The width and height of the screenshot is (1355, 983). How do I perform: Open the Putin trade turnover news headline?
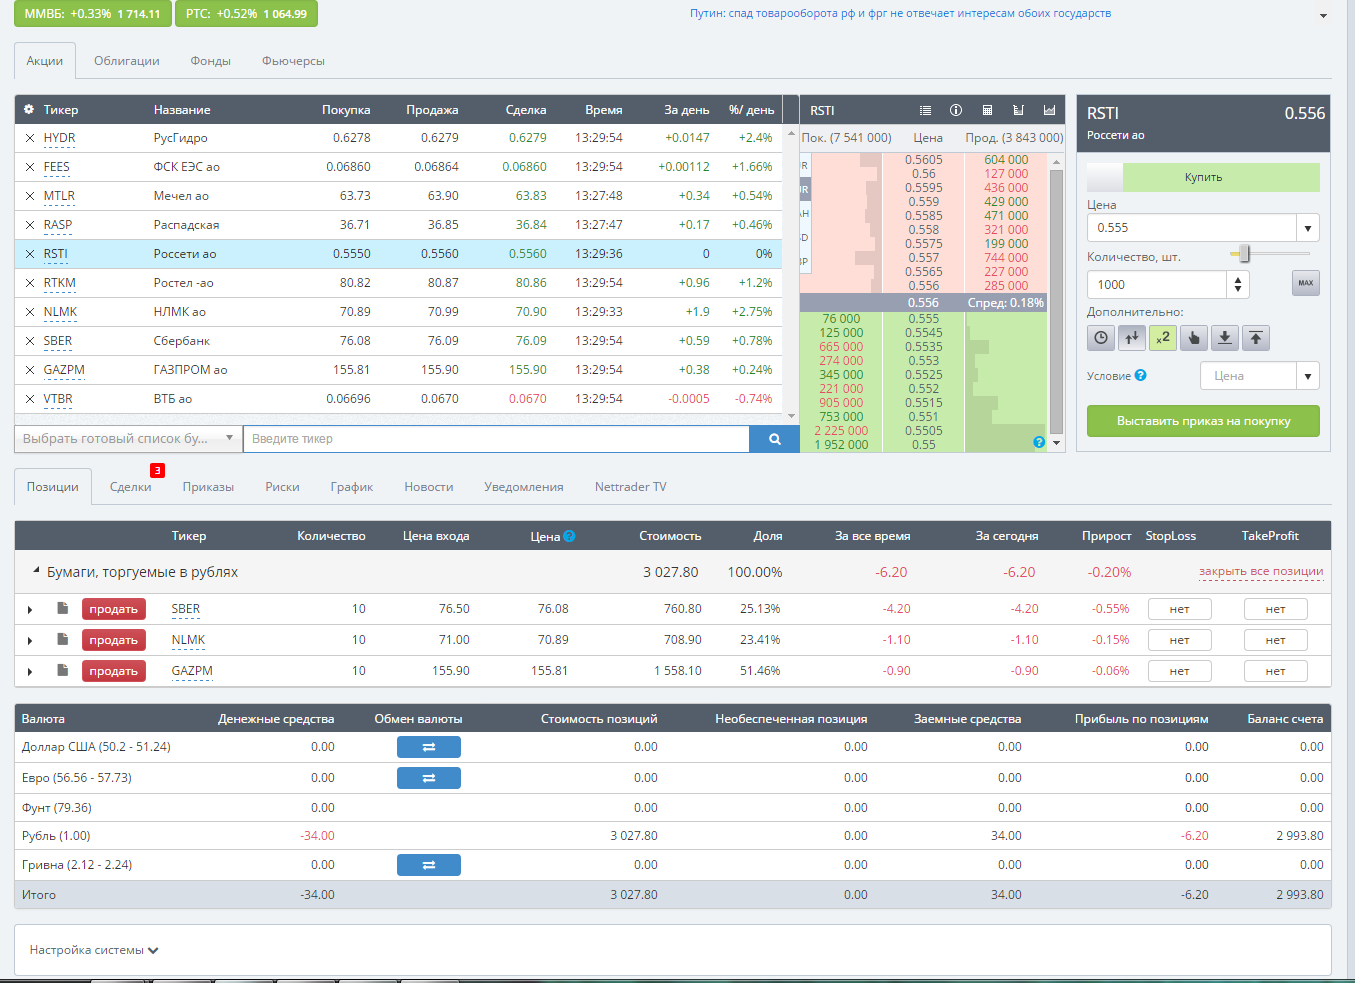click(900, 14)
